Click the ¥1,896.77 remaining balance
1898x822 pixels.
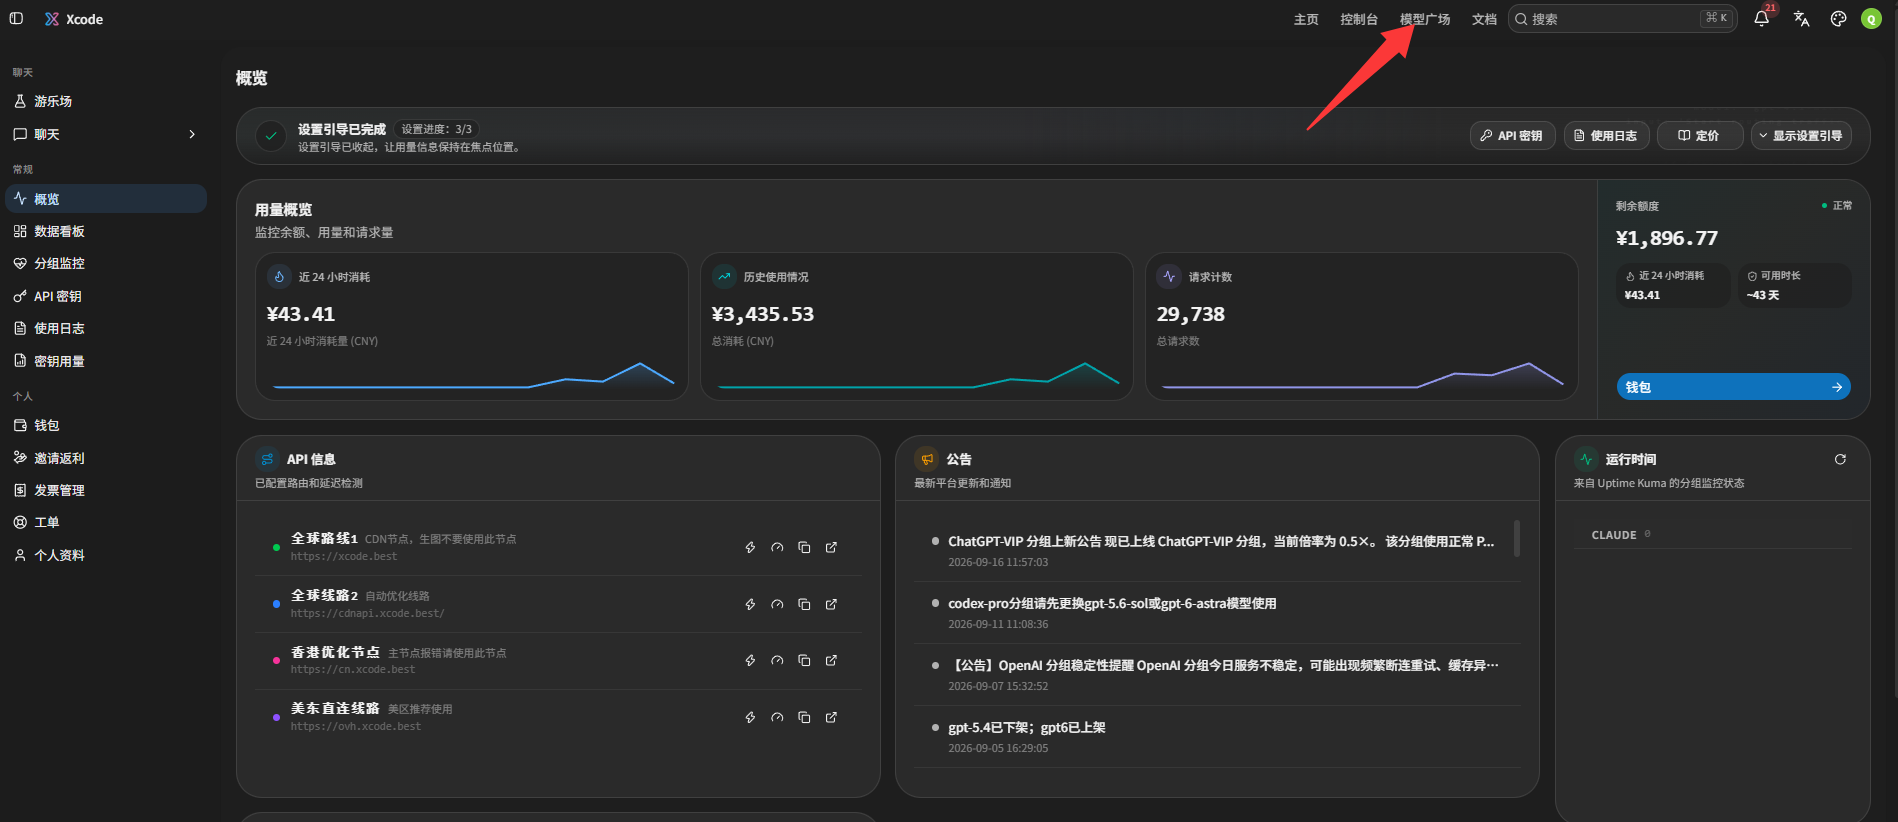tap(1666, 238)
